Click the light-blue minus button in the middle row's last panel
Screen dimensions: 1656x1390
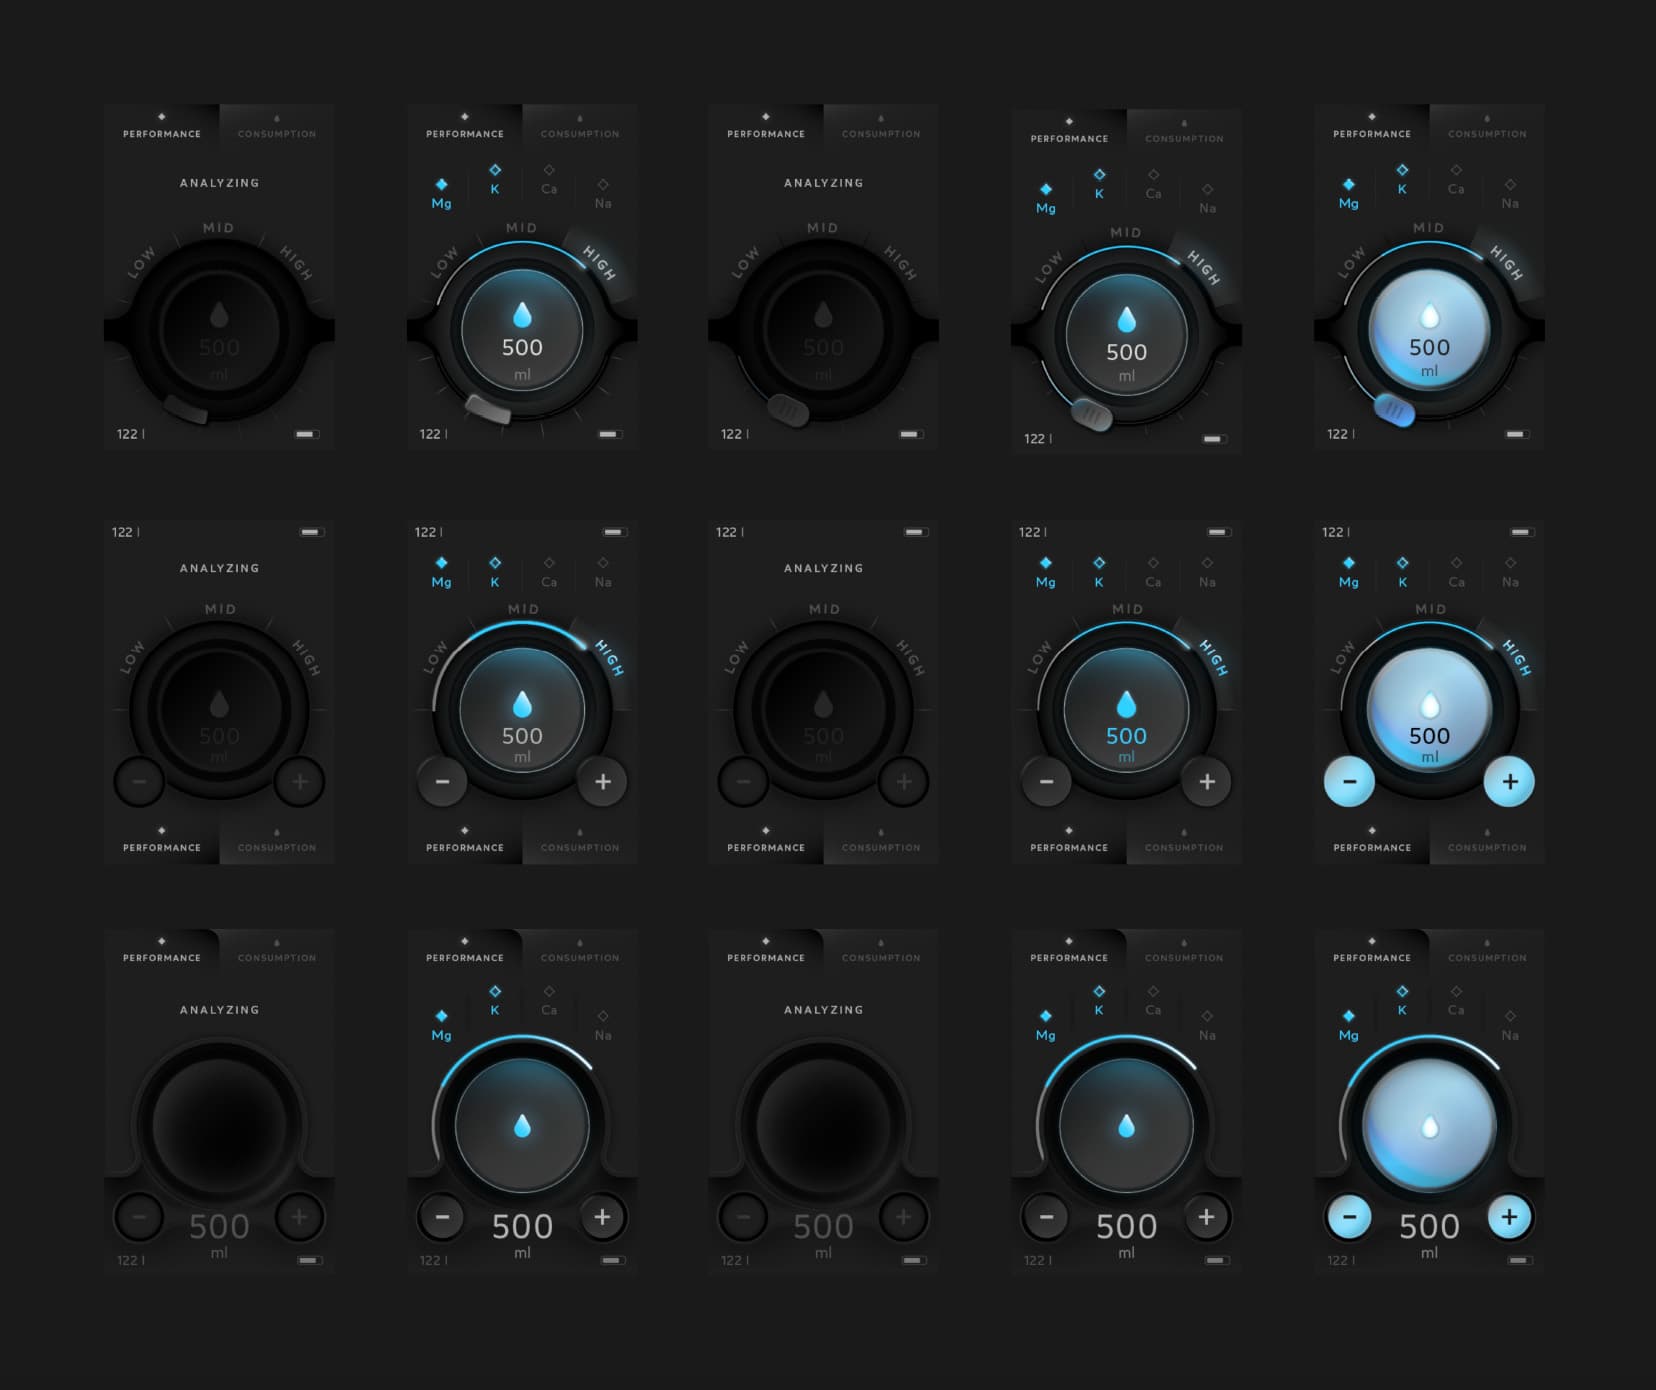point(1349,781)
